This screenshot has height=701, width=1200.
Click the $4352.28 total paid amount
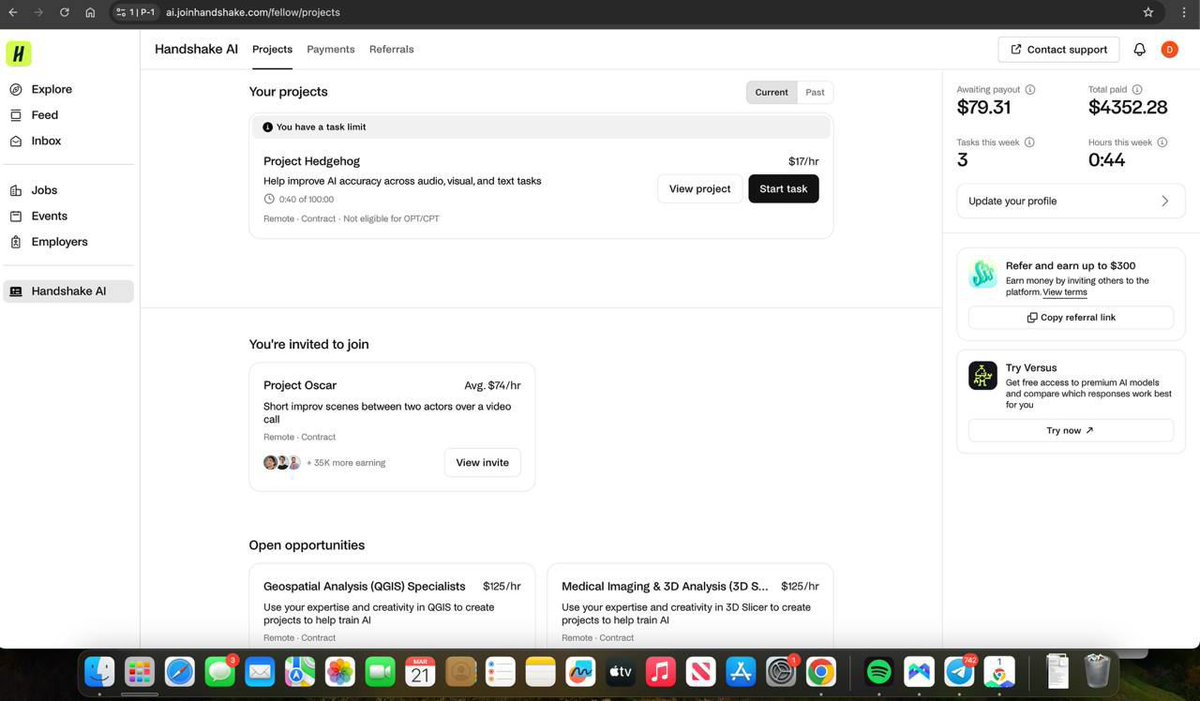[x=1128, y=107]
